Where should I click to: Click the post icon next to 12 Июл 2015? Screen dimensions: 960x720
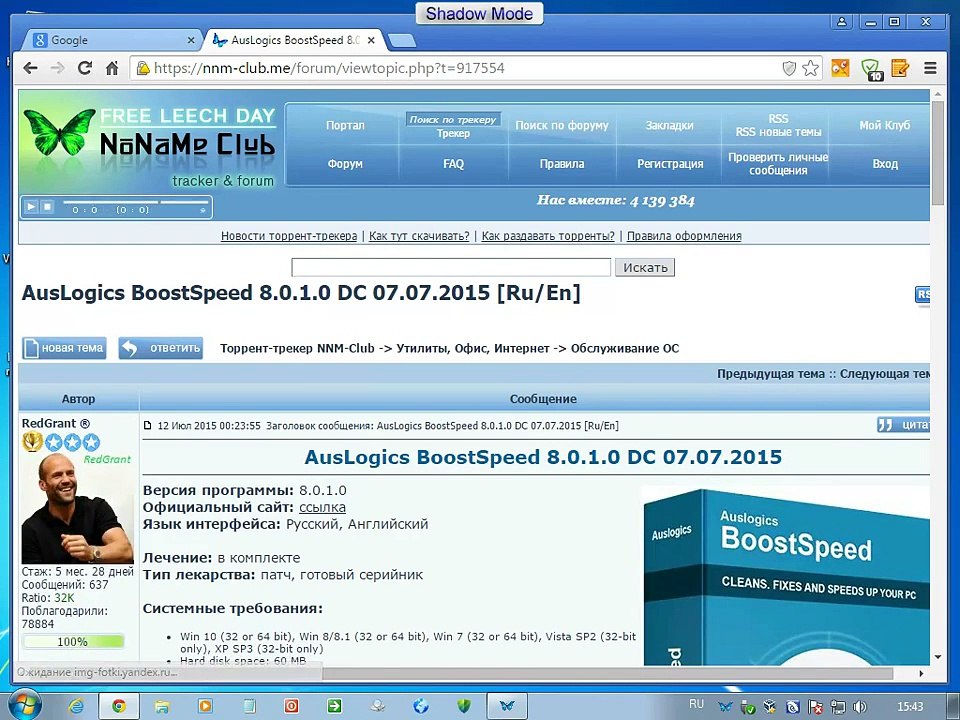pyautogui.click(x=148, y=426)
